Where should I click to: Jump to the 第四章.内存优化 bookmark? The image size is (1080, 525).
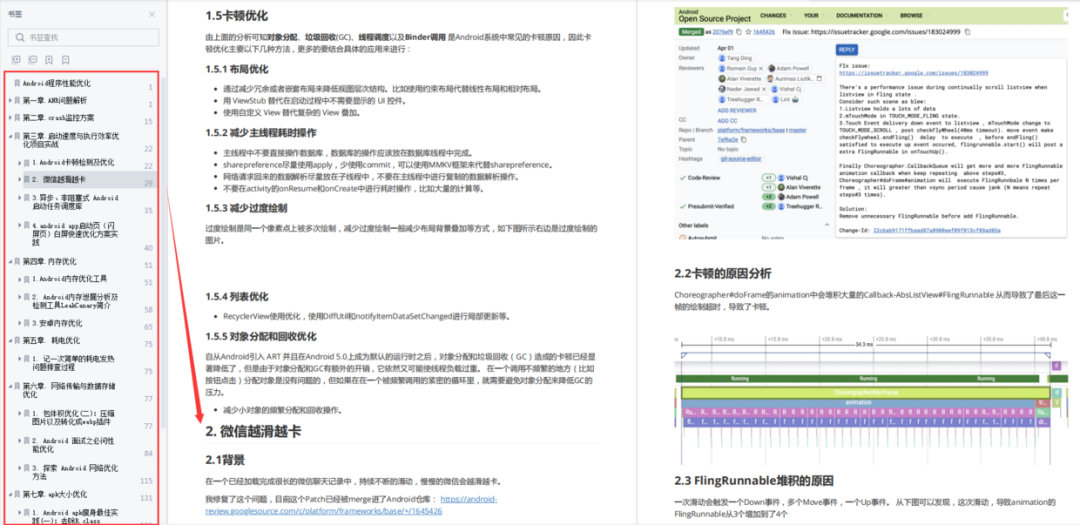point(50,262)
